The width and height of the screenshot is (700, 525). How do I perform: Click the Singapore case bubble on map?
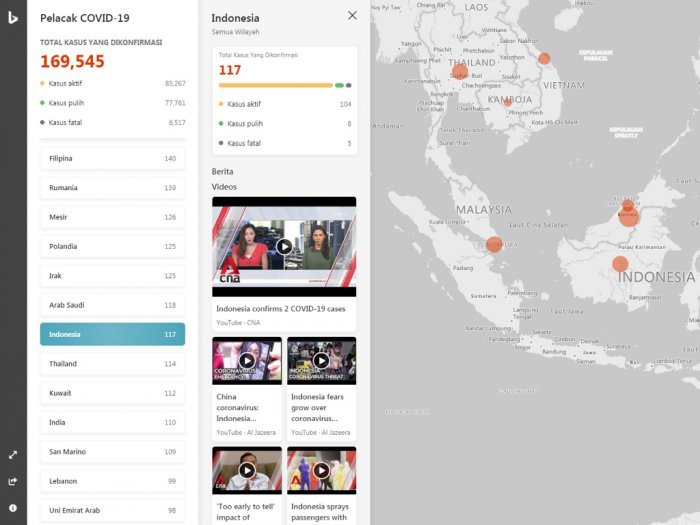tap(494, 245)
